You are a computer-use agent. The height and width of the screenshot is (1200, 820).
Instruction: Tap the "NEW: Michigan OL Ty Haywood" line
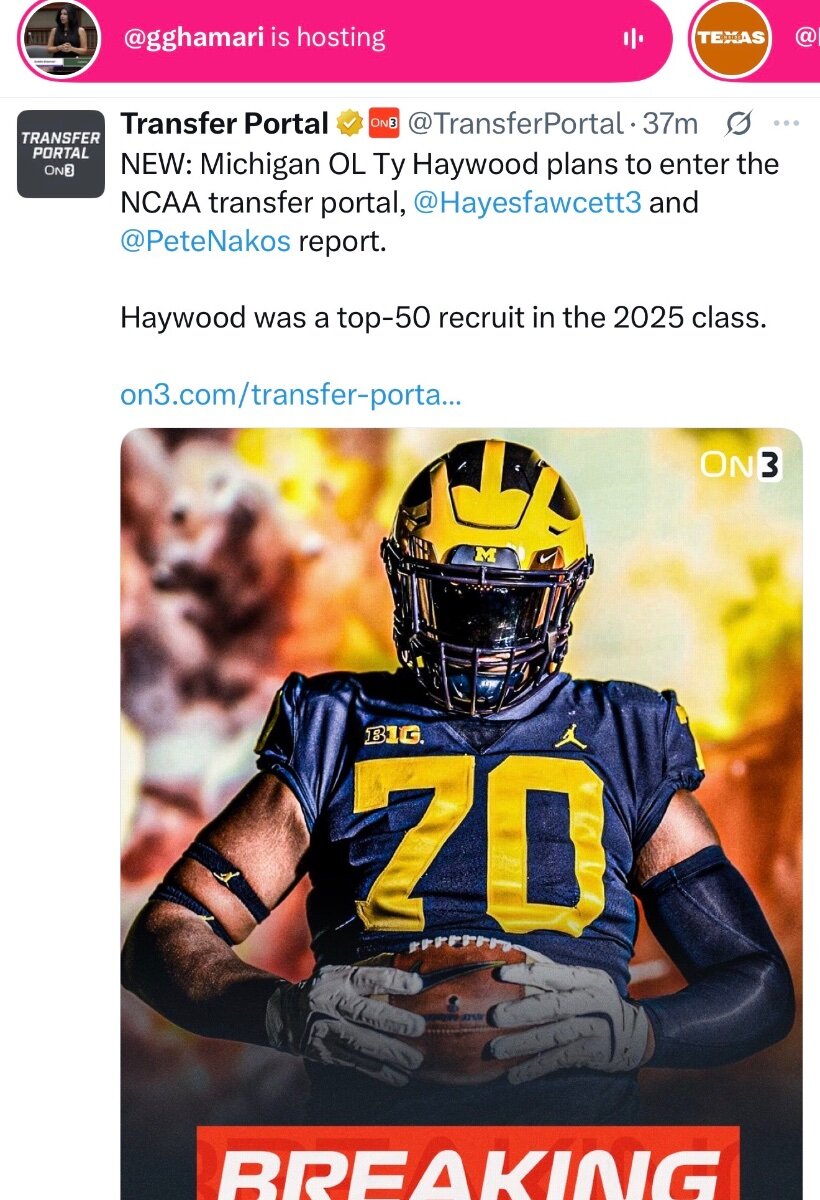click(x=449, y=164)
